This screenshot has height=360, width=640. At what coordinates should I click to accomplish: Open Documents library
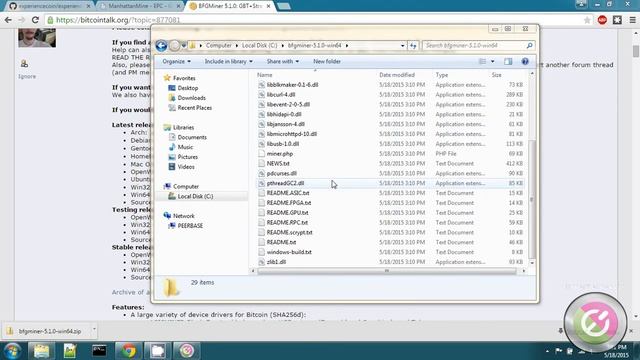point(192,137)
